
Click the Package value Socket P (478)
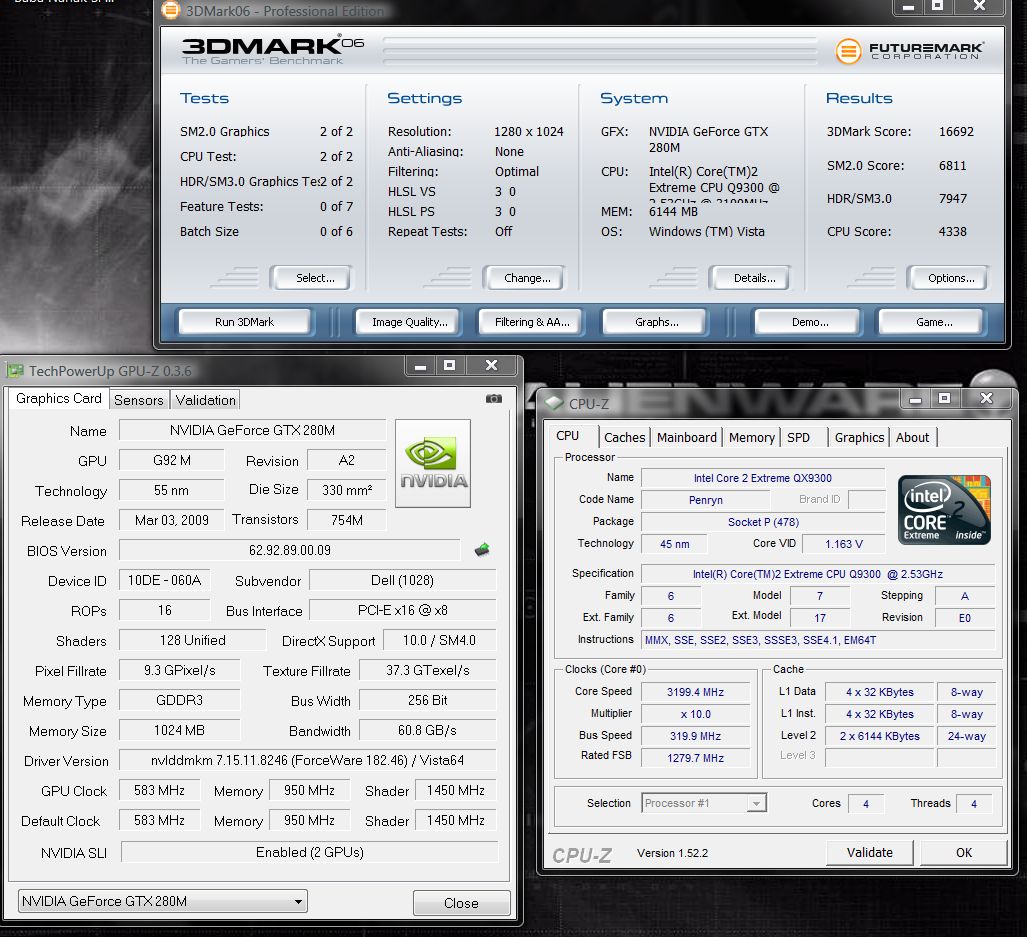[762, 522]
